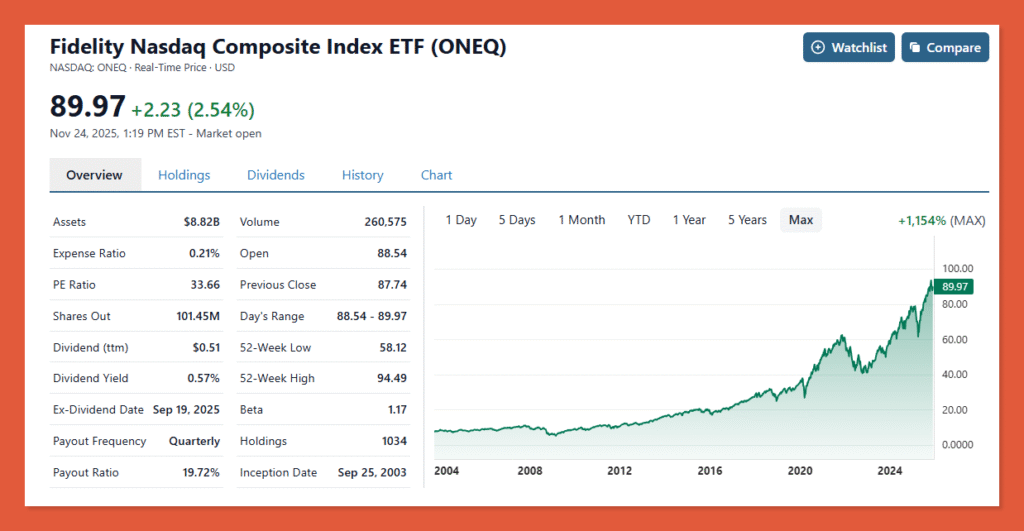
Task: Click the copy icon on Compare button
Action: (914, 48)
